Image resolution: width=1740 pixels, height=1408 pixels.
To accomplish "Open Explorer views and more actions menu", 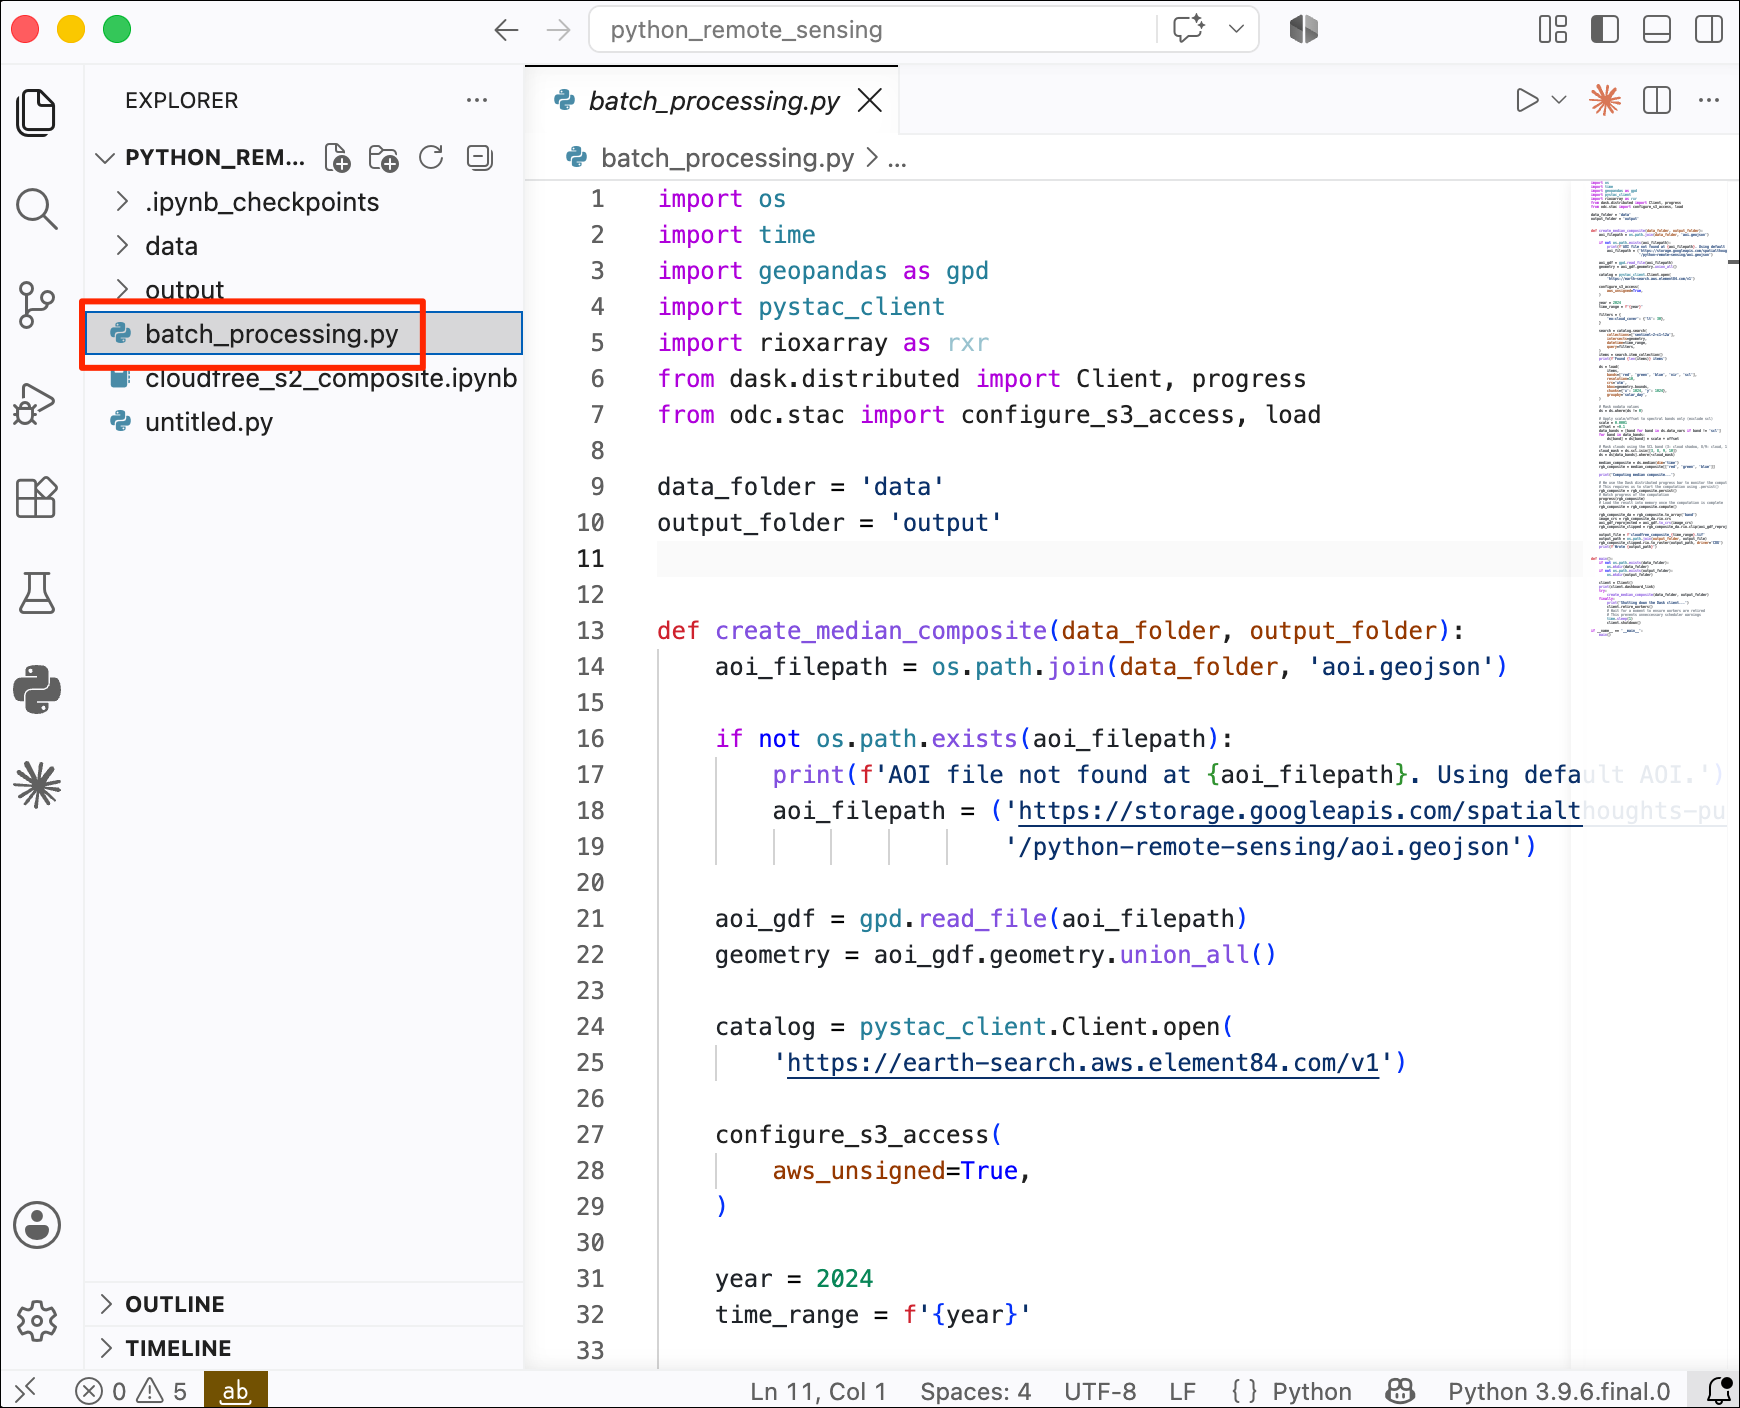I will (x=477, y=100).
